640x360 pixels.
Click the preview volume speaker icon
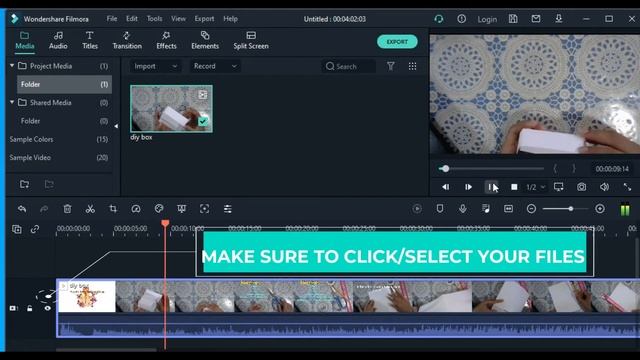pyautogui.click(x=604, y=187)
